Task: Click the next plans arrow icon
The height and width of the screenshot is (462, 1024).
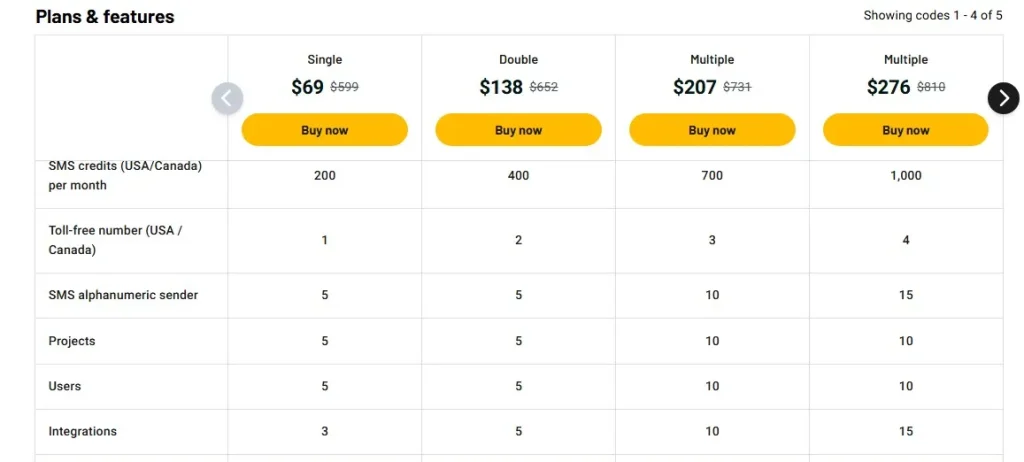Action: tap(1003, 97)
